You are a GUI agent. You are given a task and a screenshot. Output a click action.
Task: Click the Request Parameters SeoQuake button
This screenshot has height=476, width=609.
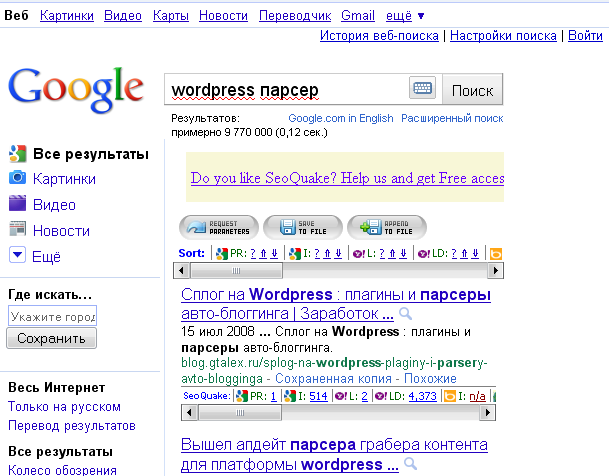[219, 228]
